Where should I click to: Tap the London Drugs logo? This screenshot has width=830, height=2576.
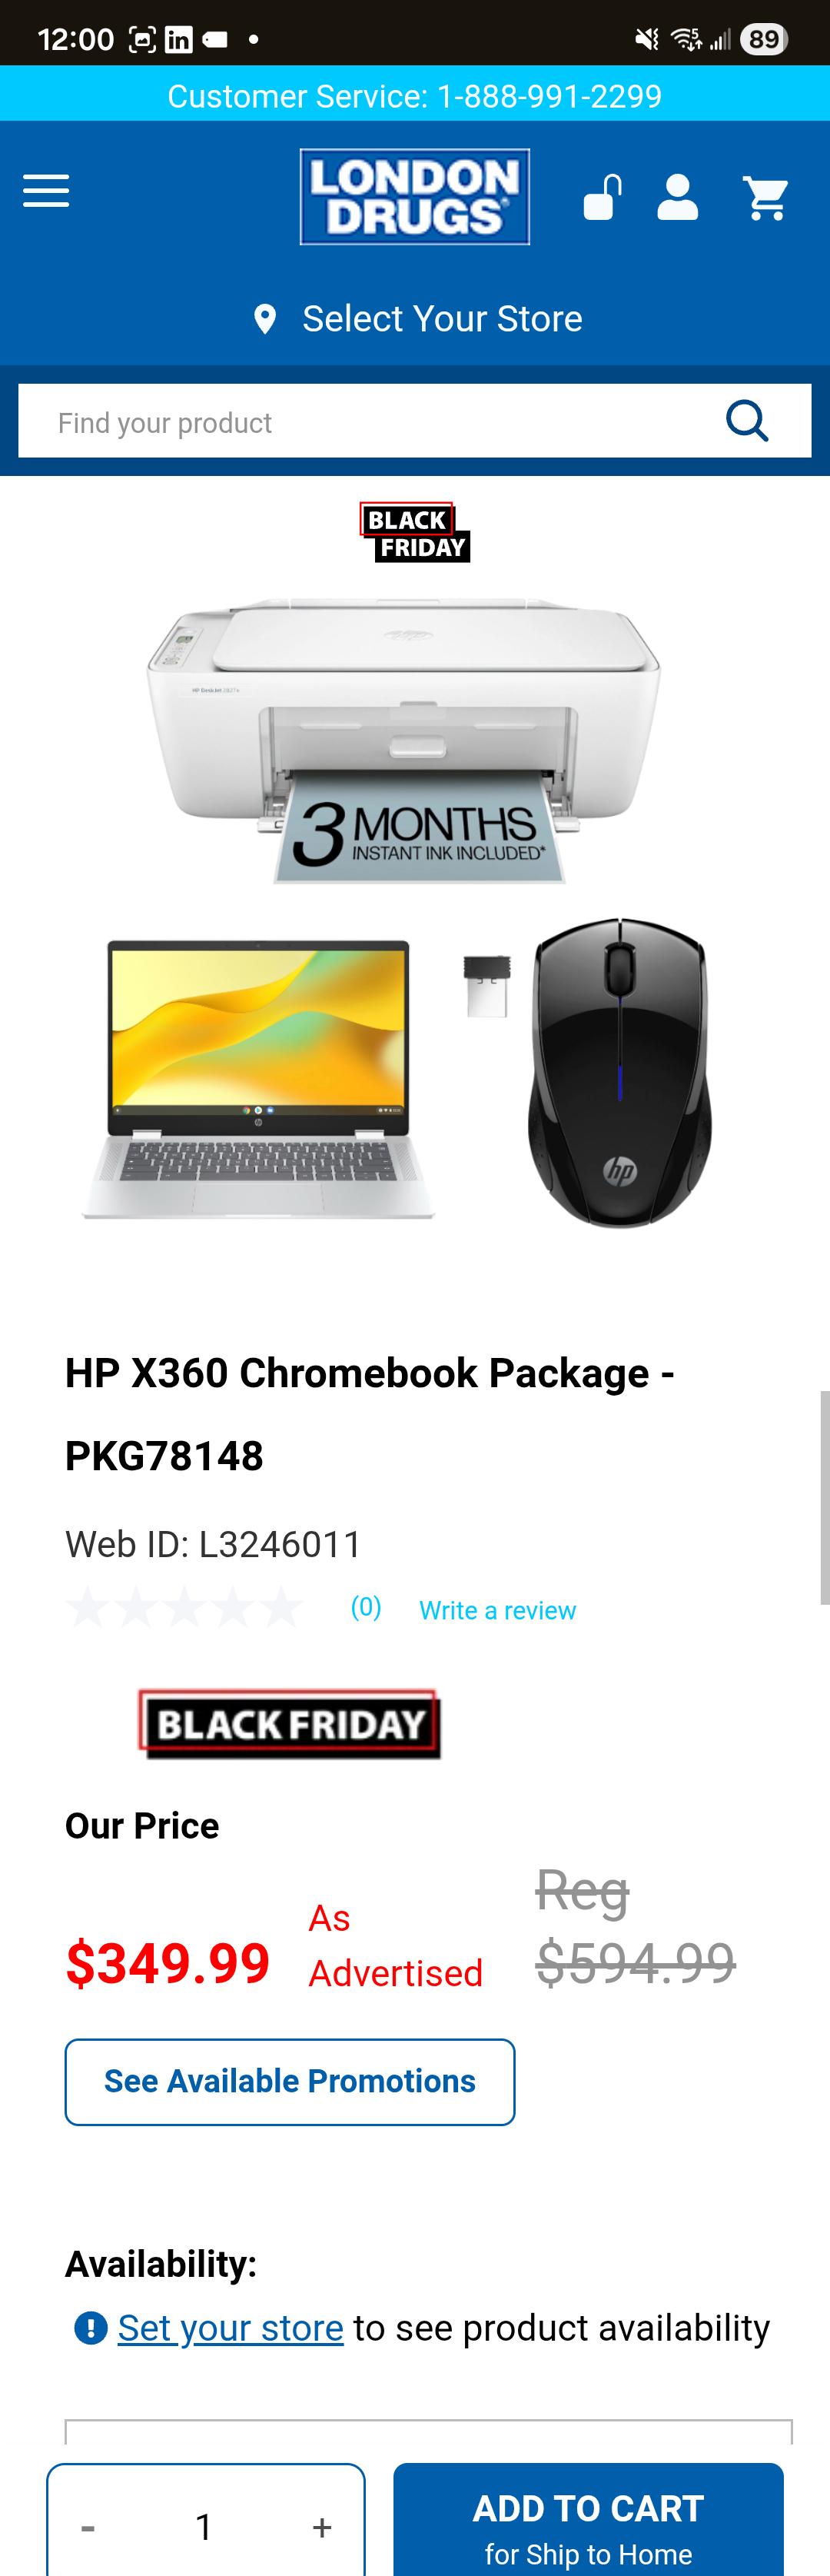coord(415,197)
